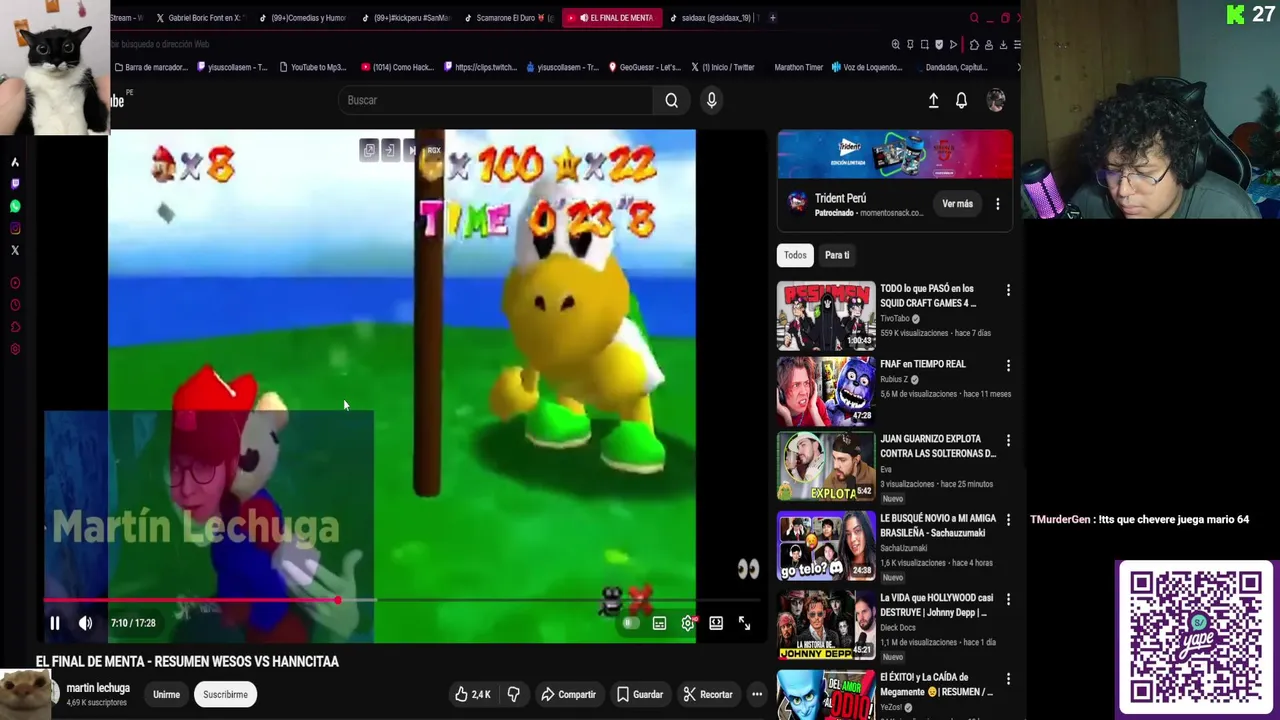Click the browser zoom magnifier toolbar icon
This screenshot has width=1280, height=720.
(x=896, y=44)
